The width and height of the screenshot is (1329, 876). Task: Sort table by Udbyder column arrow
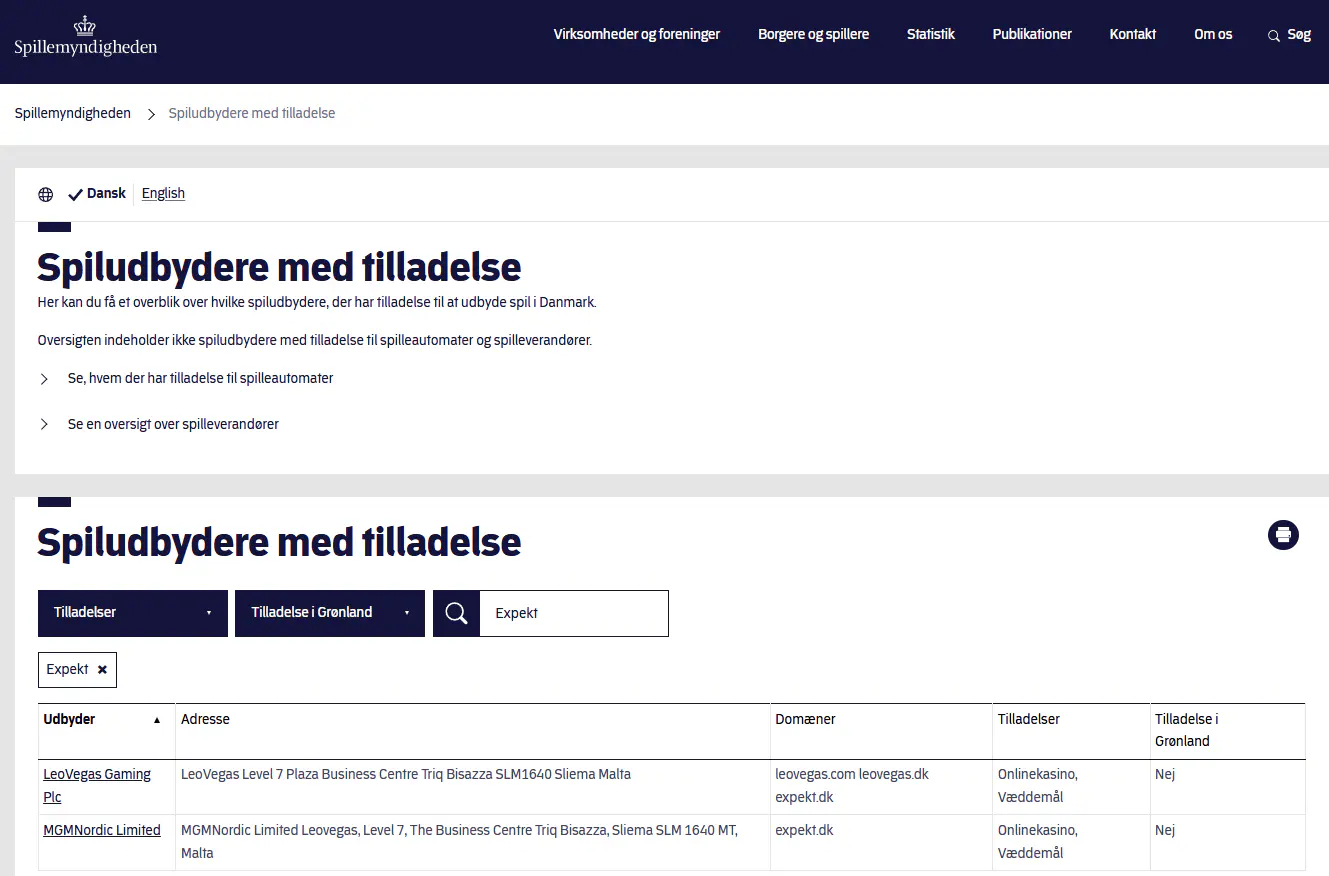coord(157,720)
